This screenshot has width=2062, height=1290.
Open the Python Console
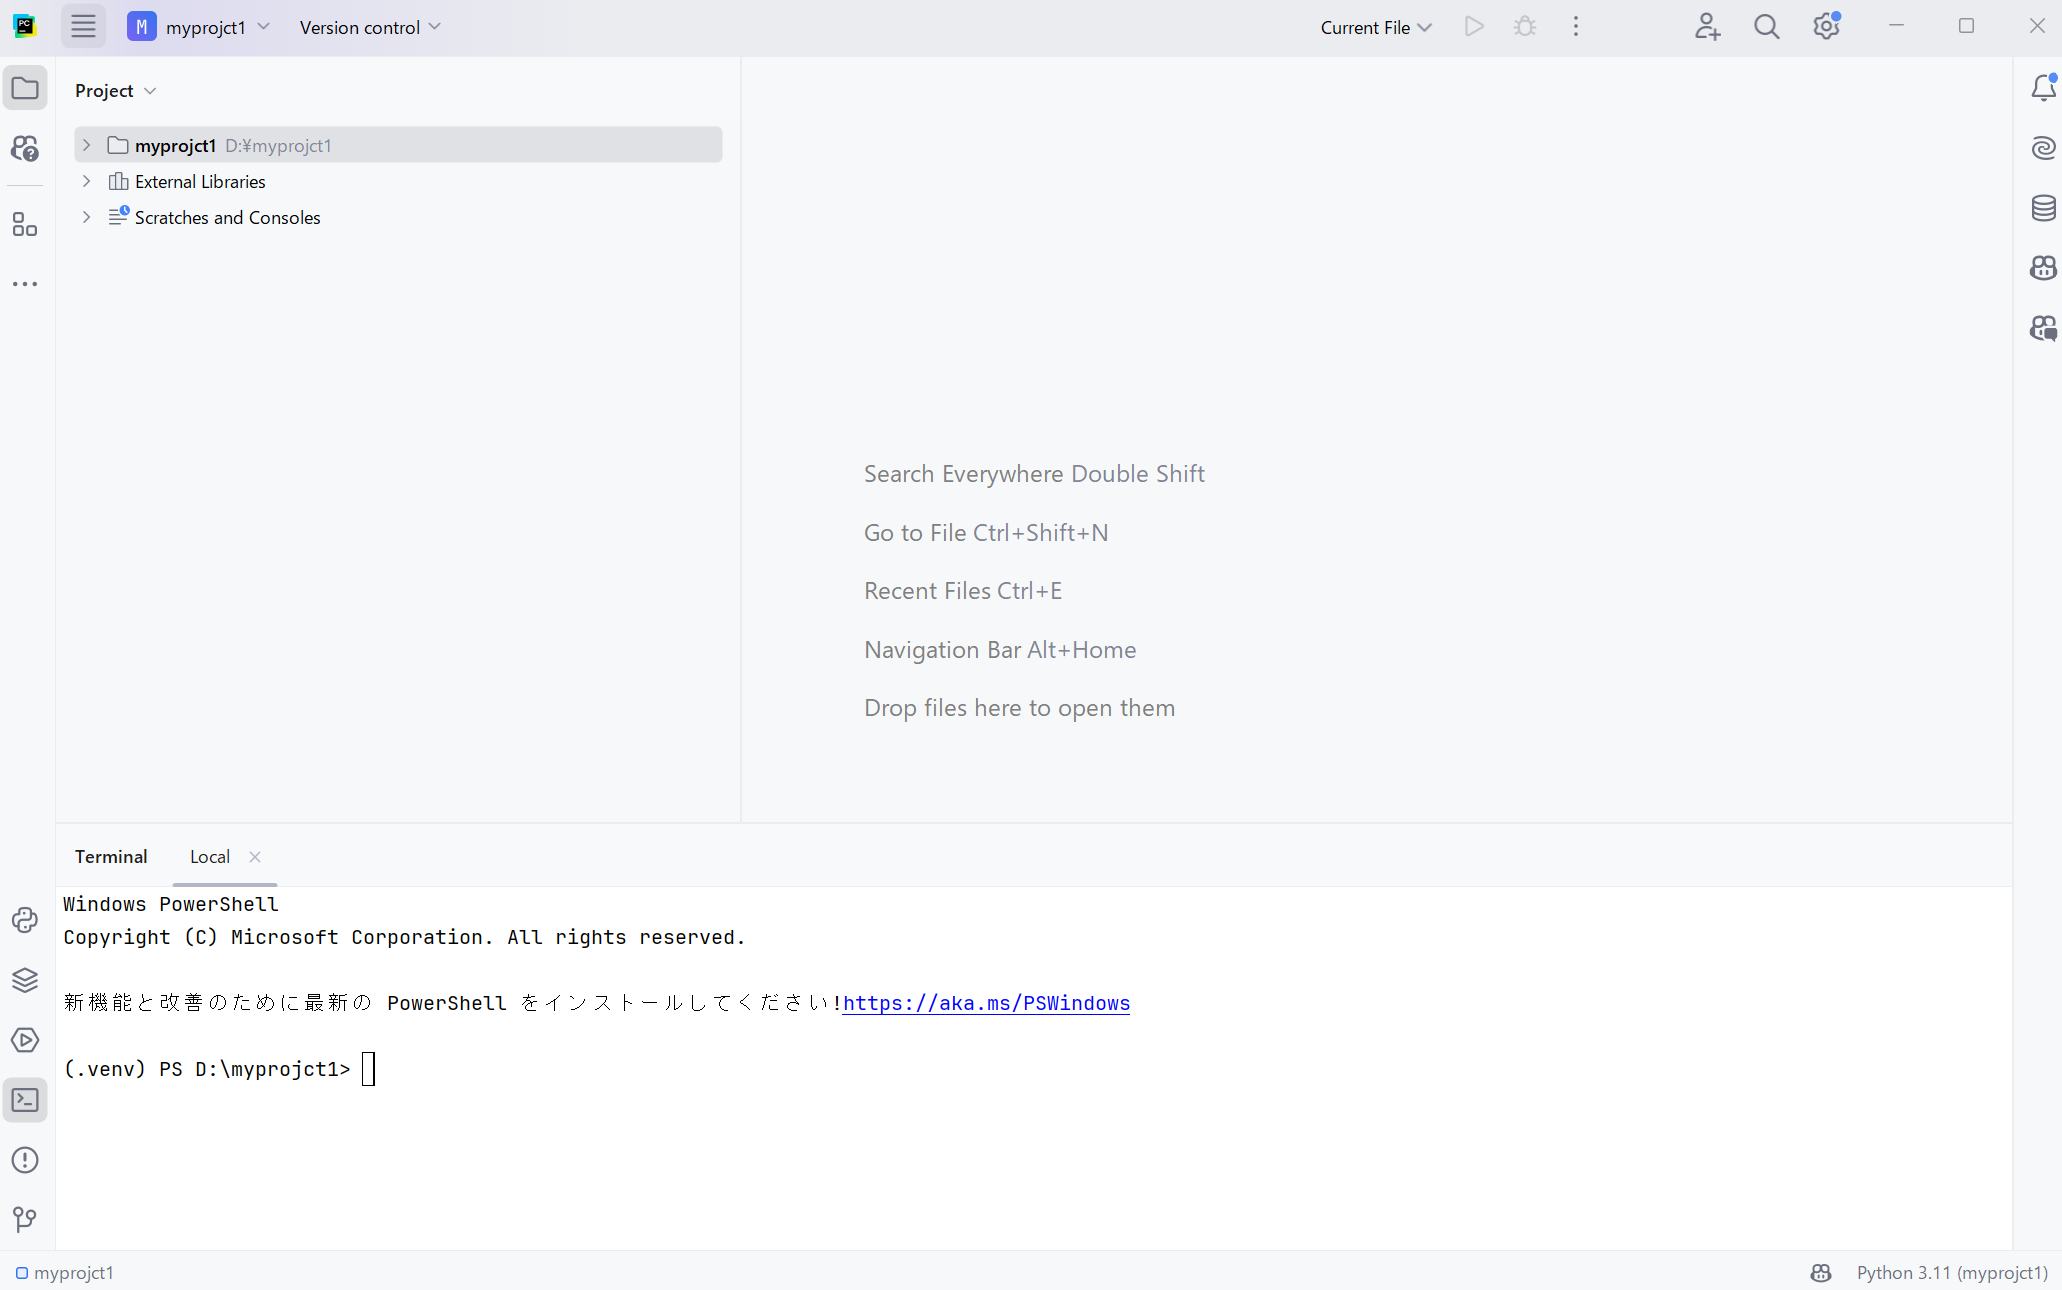point(24,920)
